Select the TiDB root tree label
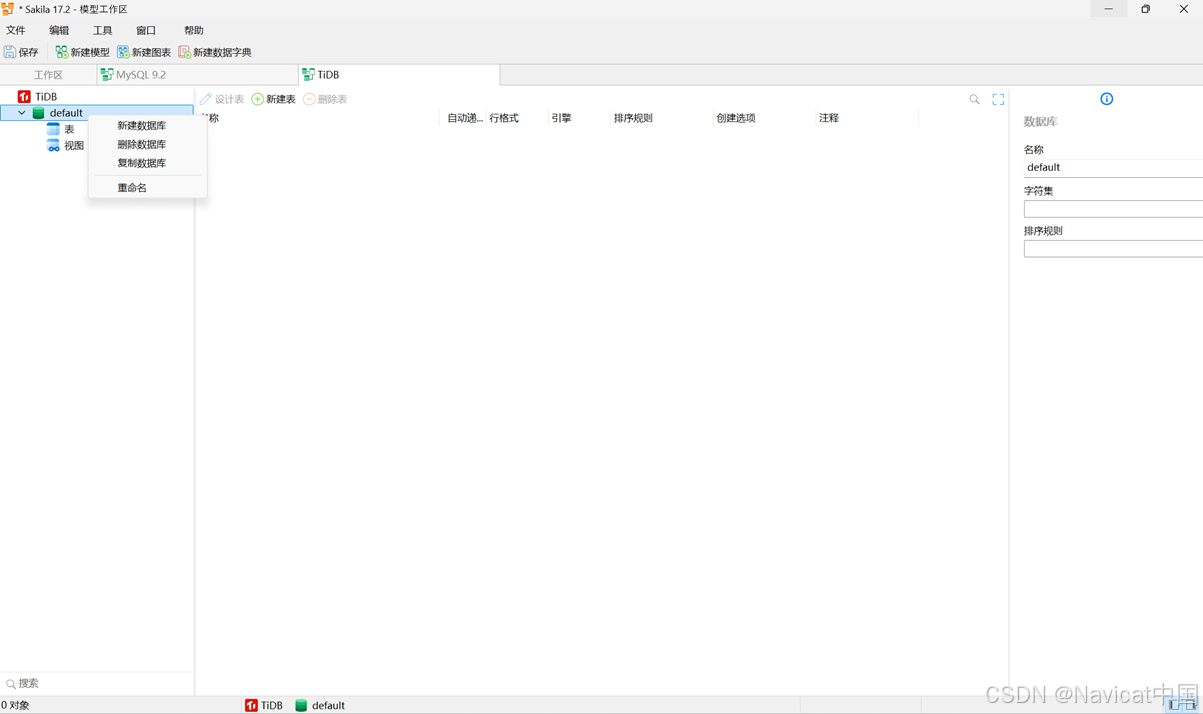This screenshot has height=714, width=1203. (x=46, y=97)
